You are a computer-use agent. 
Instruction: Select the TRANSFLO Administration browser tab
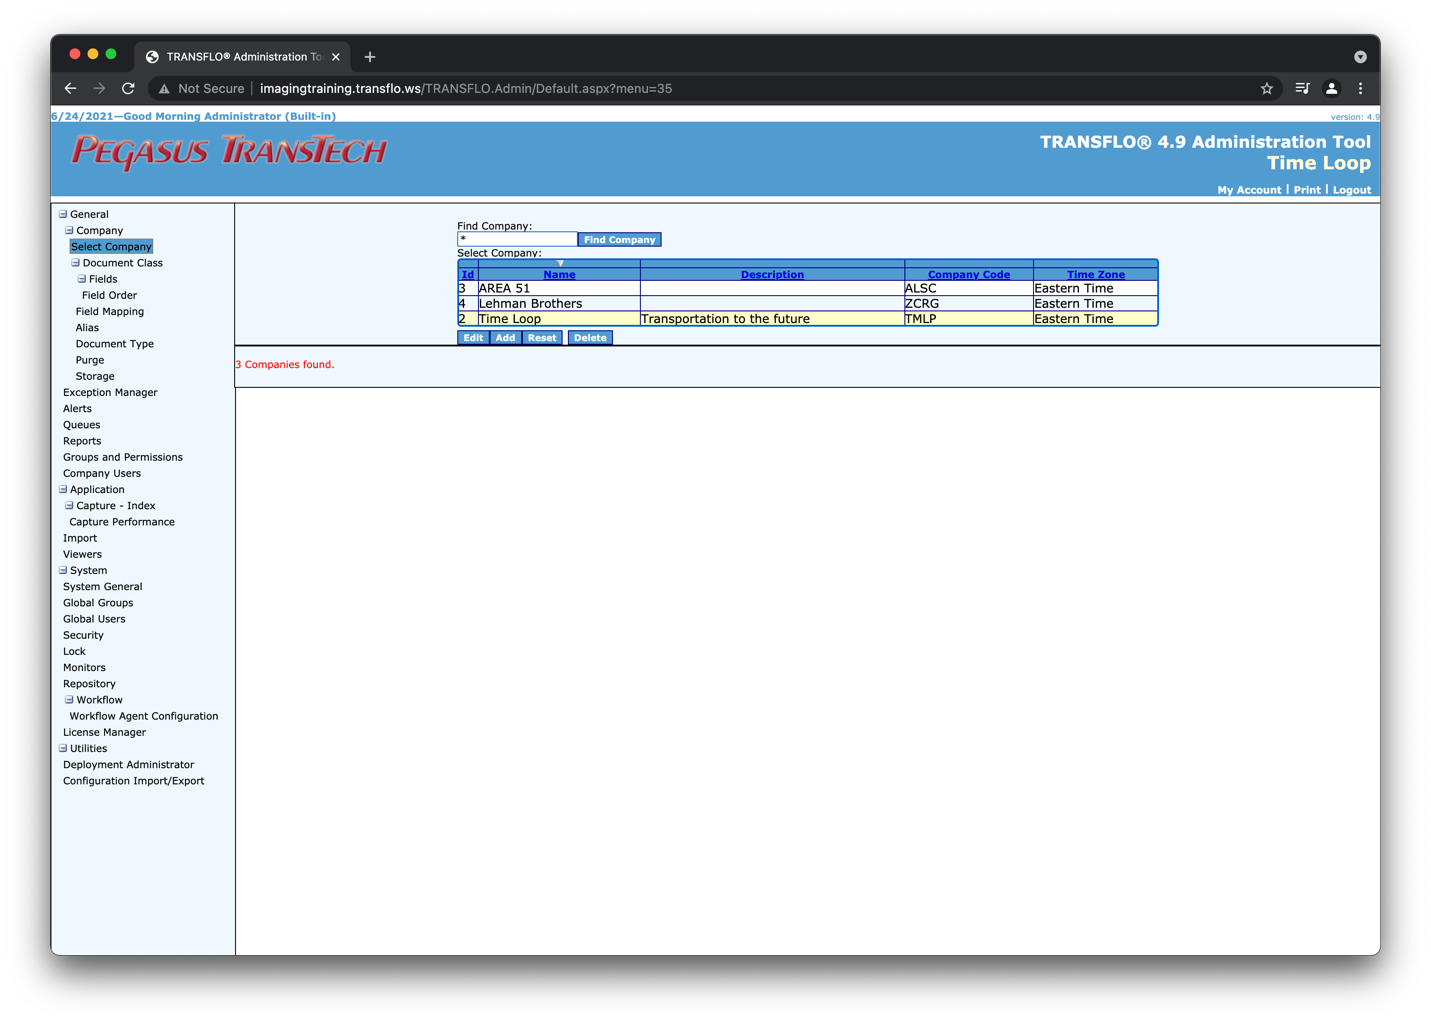242,57
